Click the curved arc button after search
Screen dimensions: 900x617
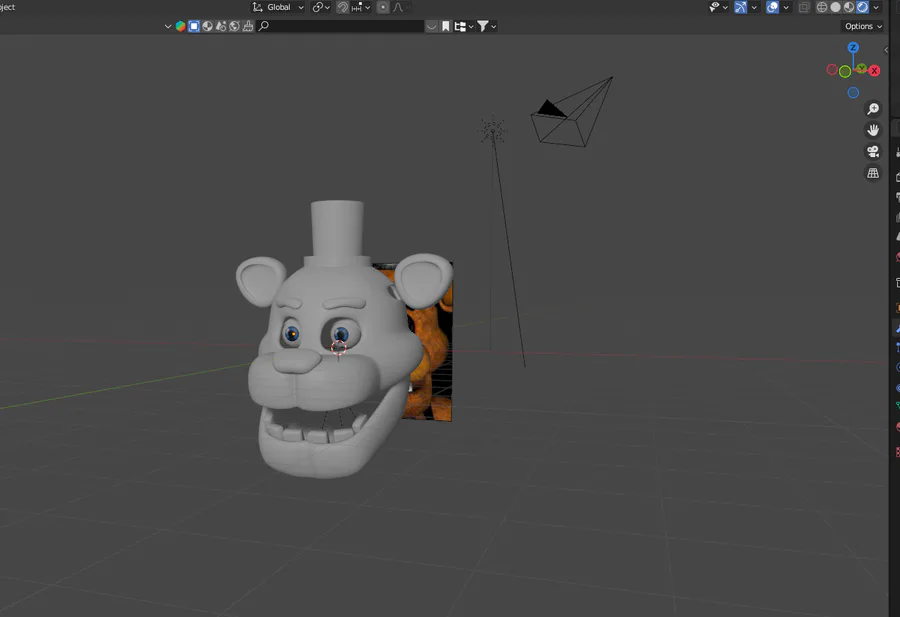pos(431,26)
